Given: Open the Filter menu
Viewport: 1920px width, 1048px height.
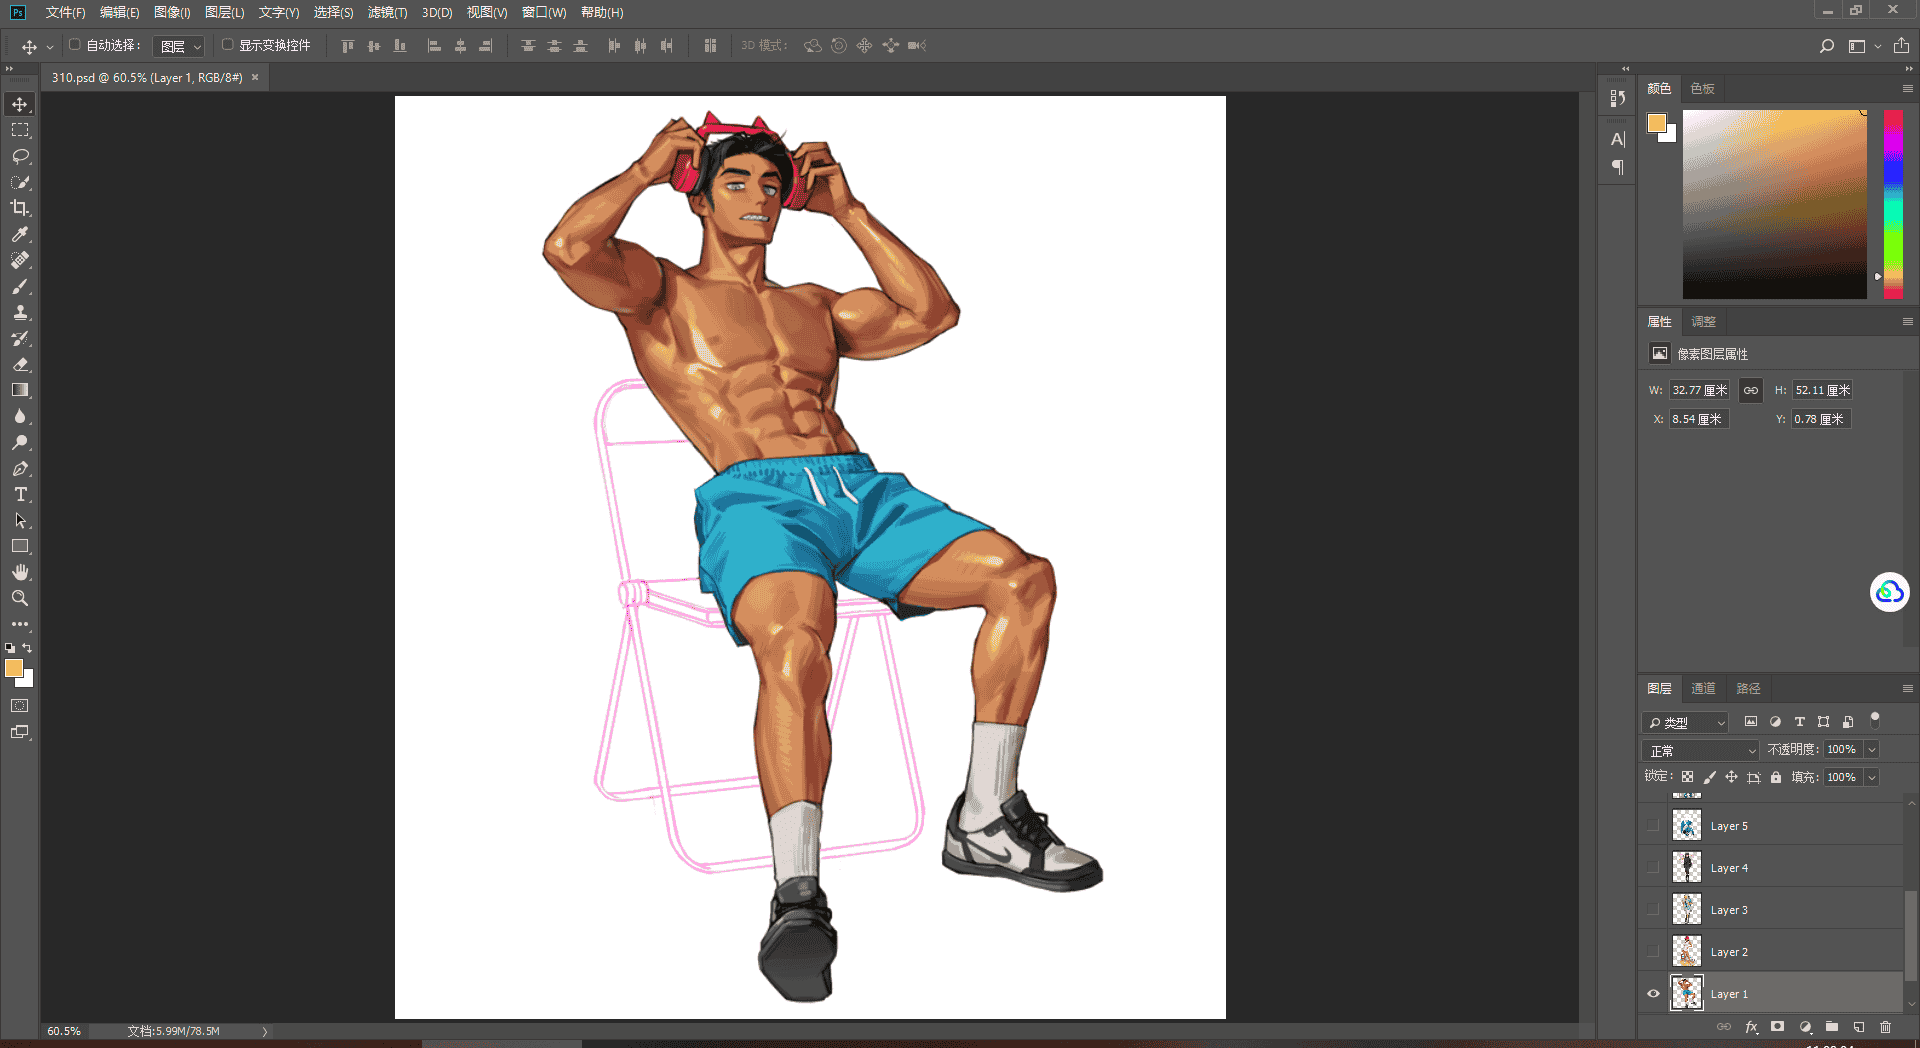Looking at the screenshot, I should click(387, 12).
